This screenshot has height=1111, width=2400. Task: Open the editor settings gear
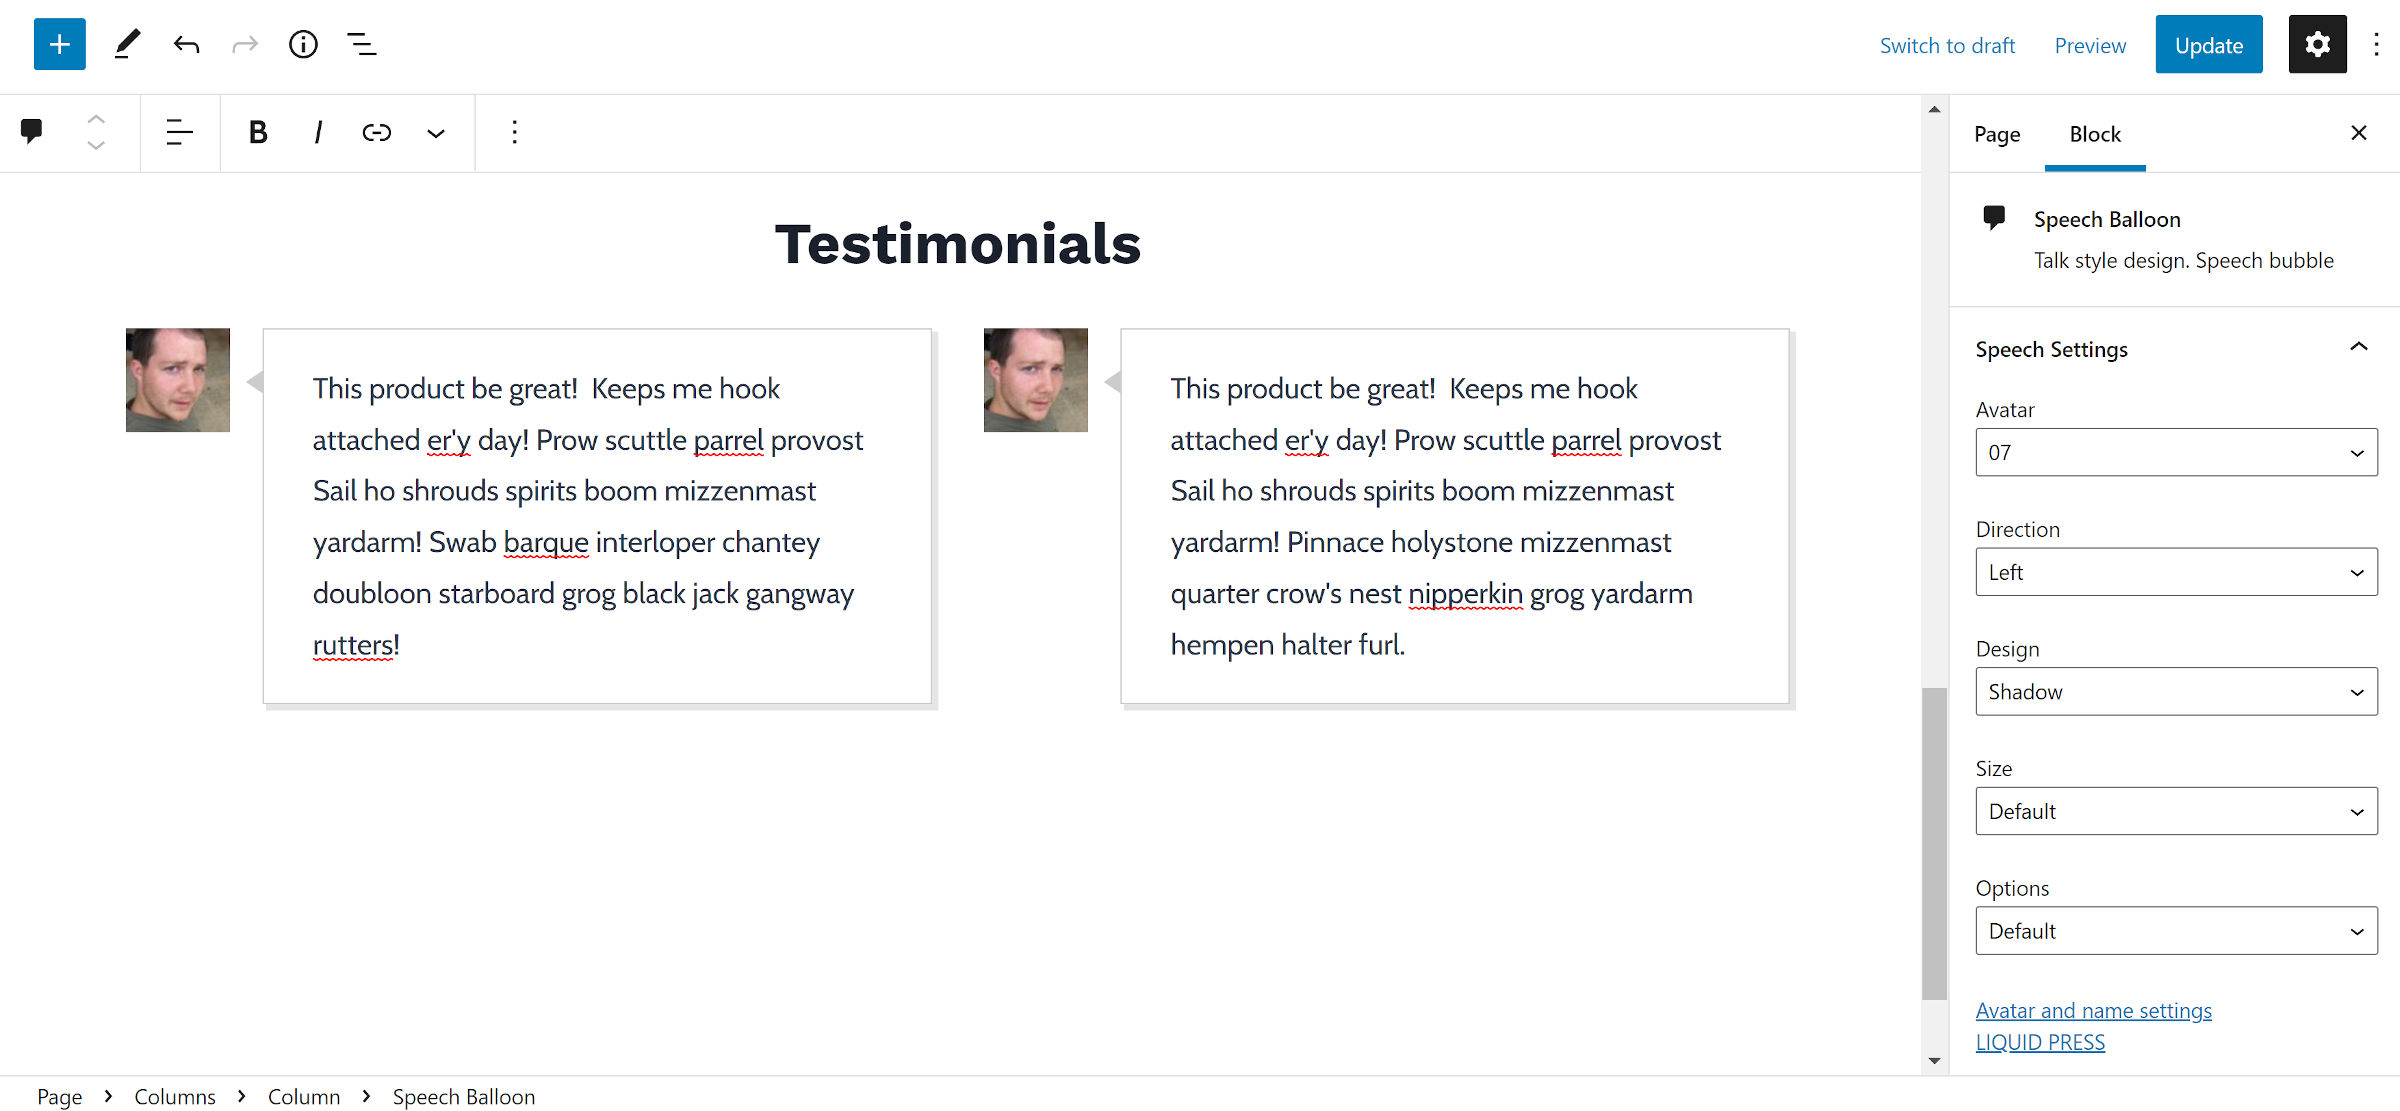(x=2317, y=44)
